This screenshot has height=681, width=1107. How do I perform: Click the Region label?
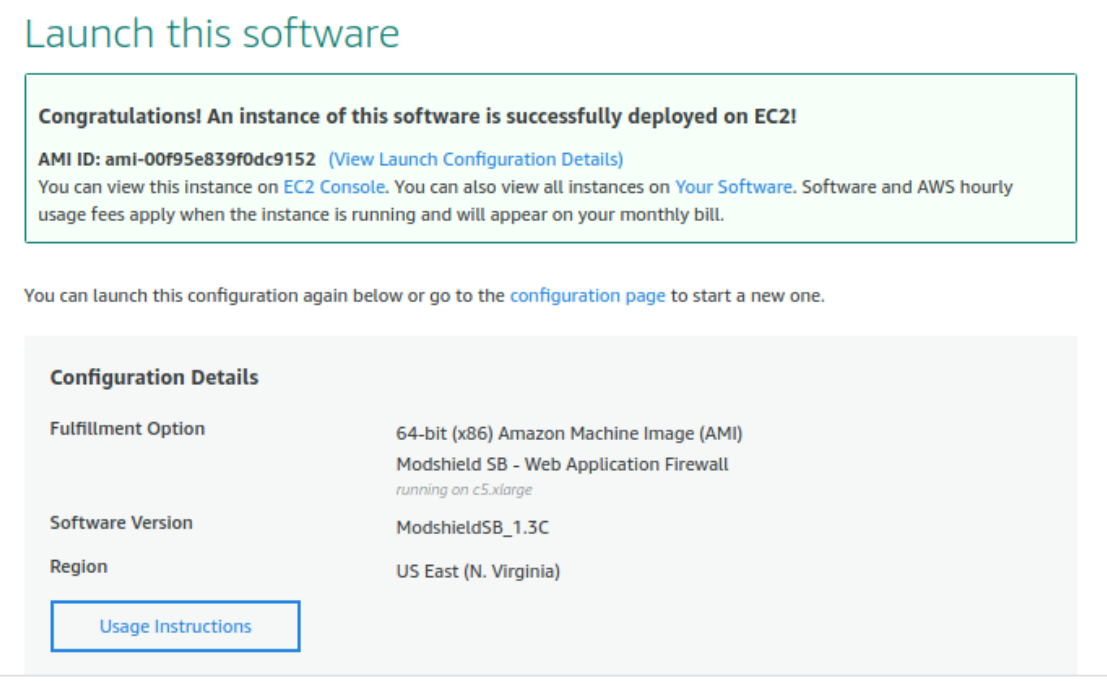[x=78, y=567]
